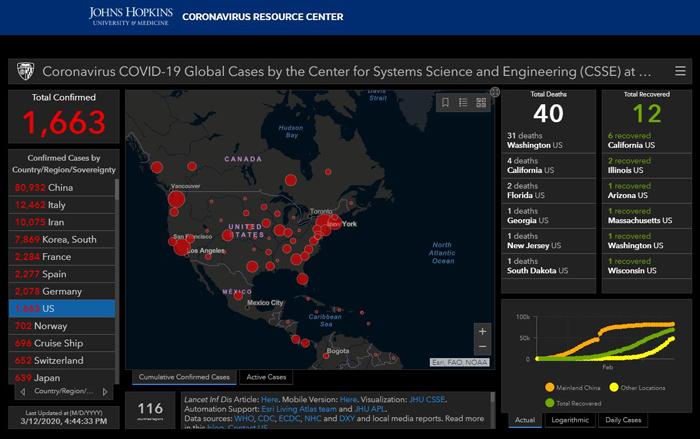Zoom out on the map
Image resolution: width=700 pixels, height=439 pixels.
483,347
